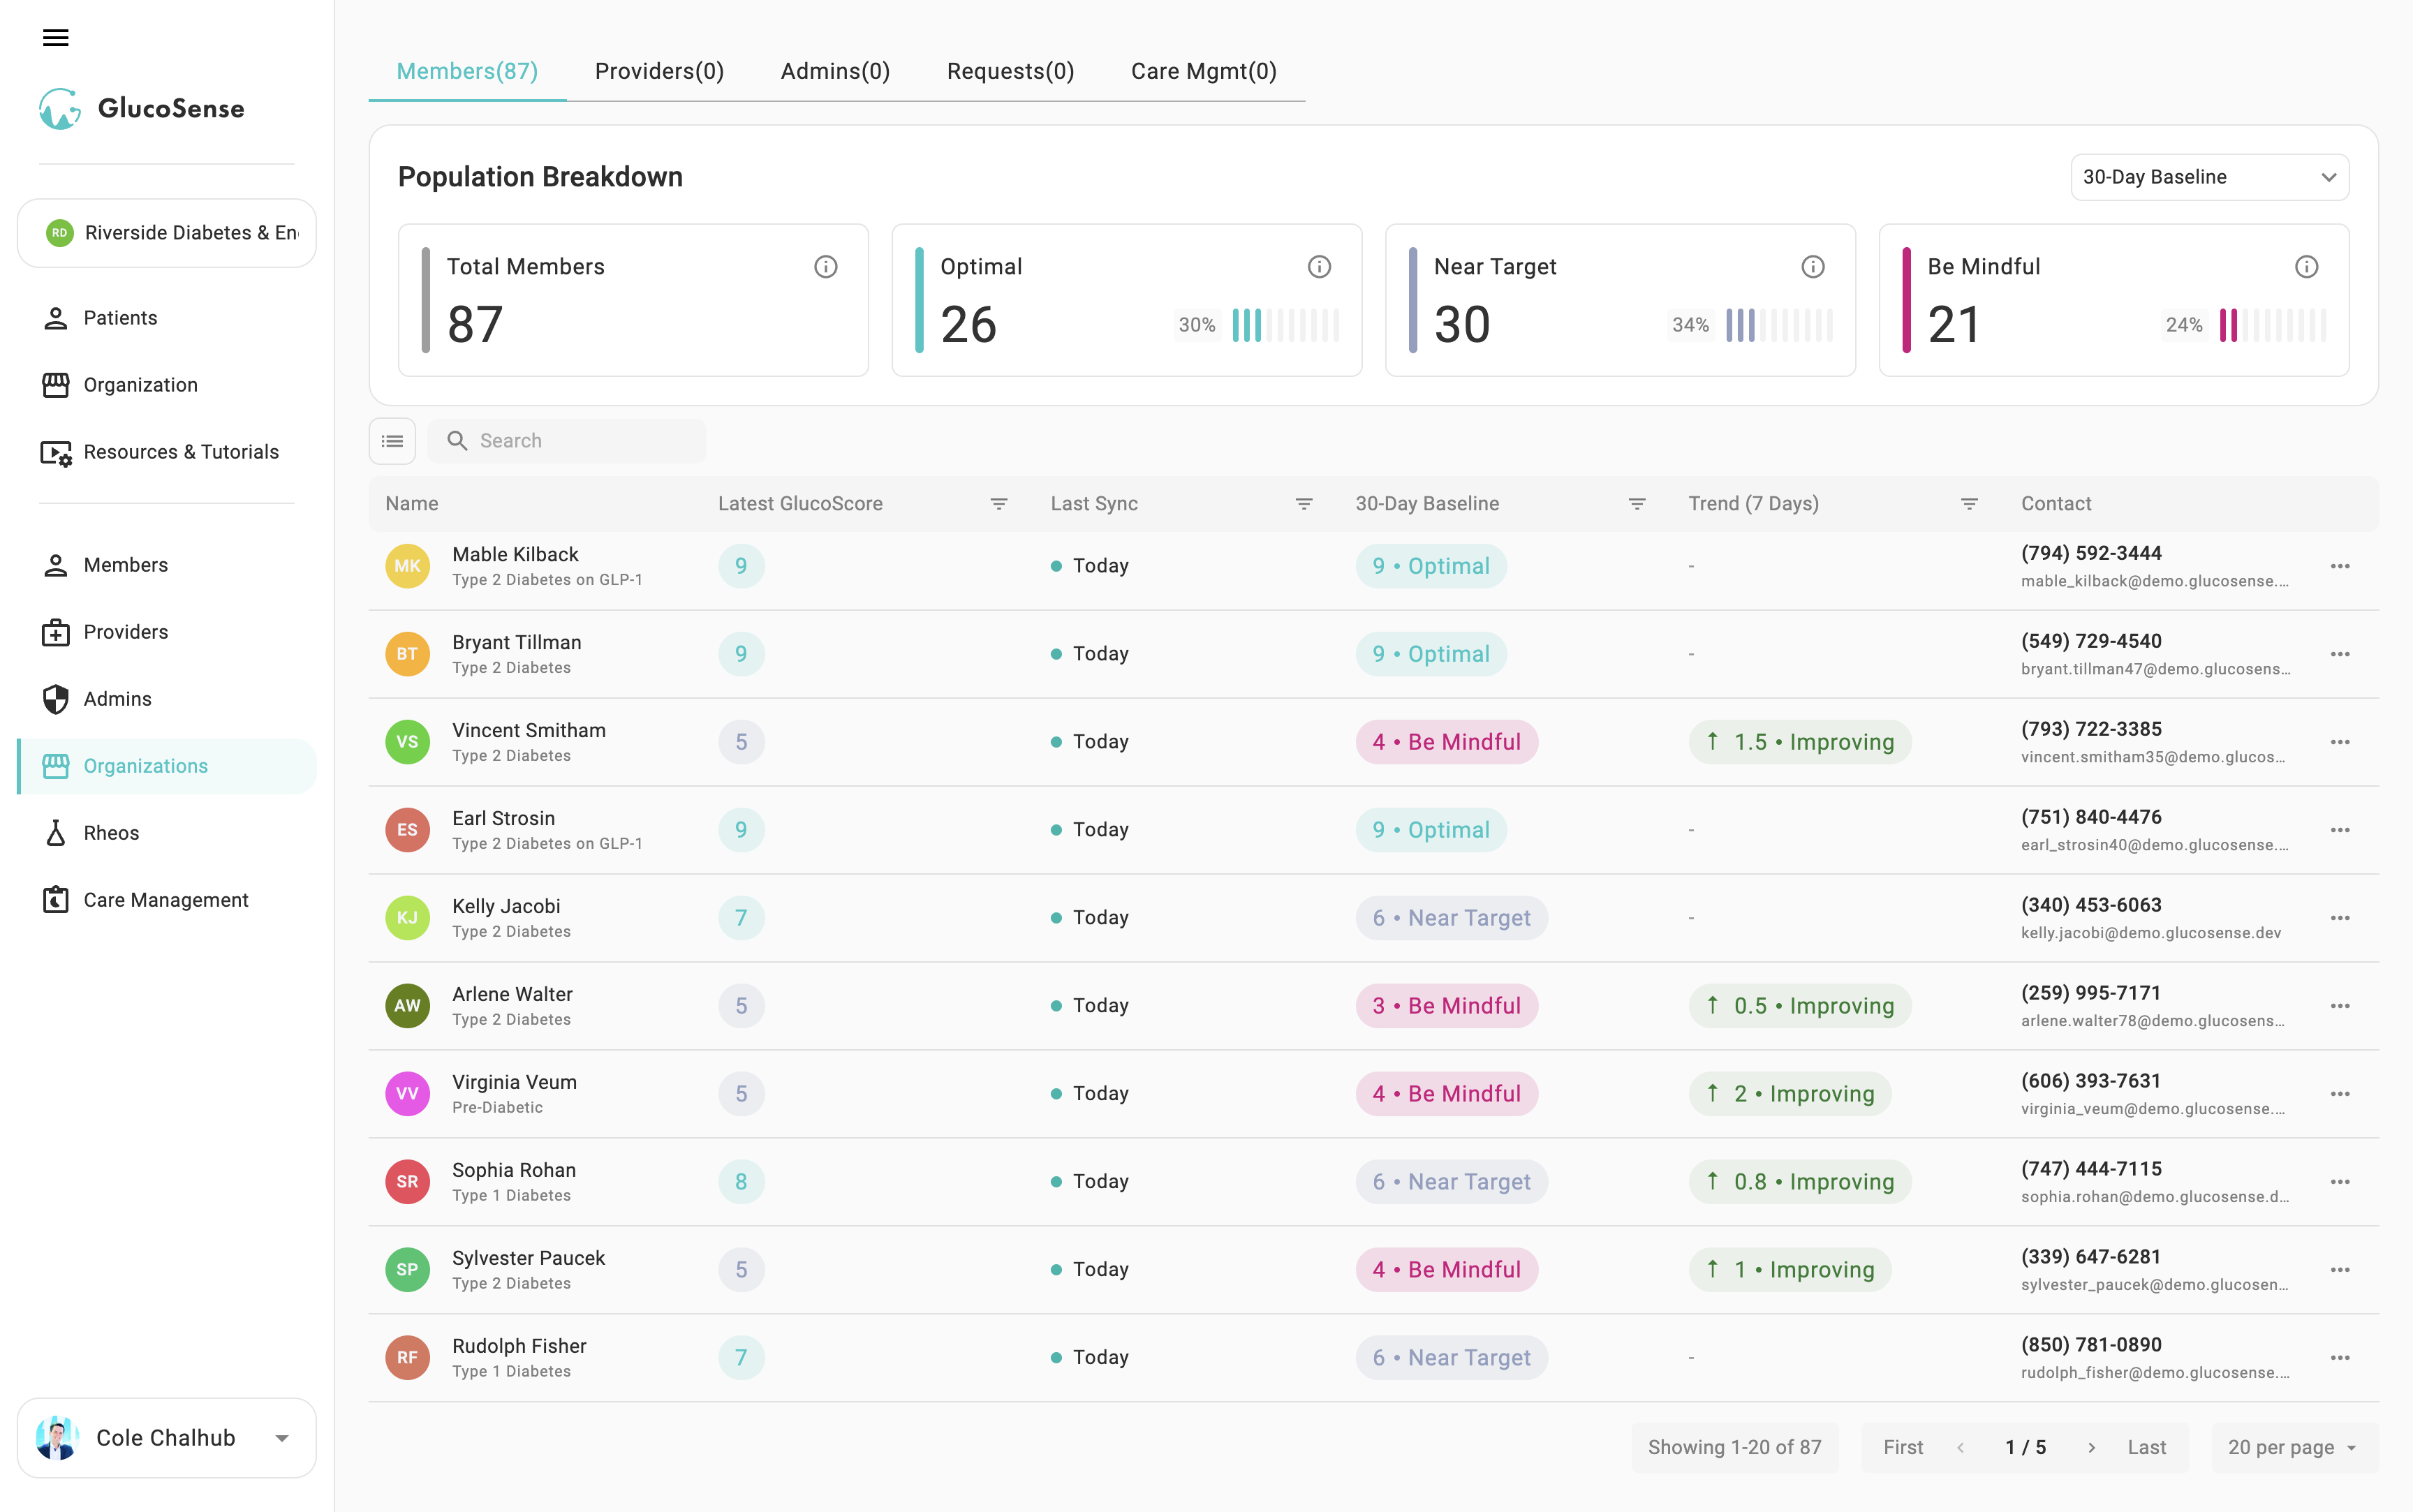This screenshot has width=2413, height=1512.
Task: Go to next page arrow
Action: tap(2091, 1447)
